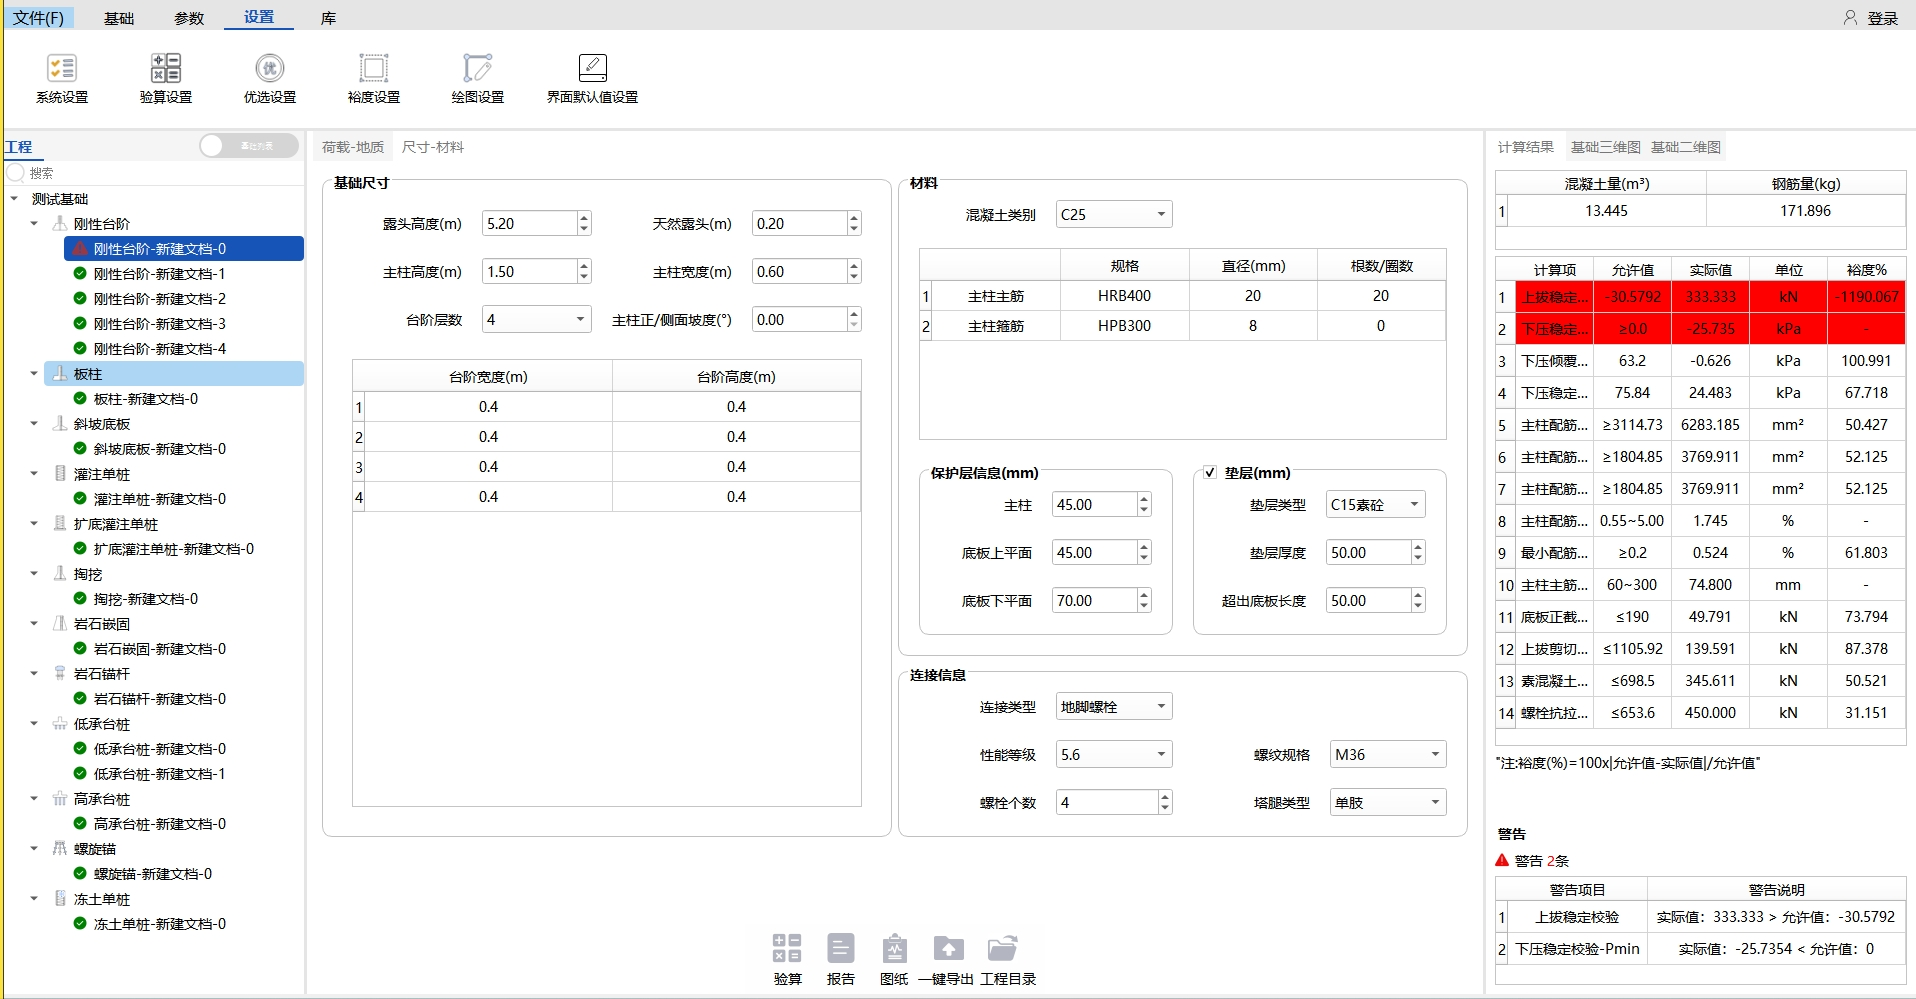Open the 基础三维图 tab
Image resolution: width=1916 pixels, height=999 pixels.
point(1605,147)
